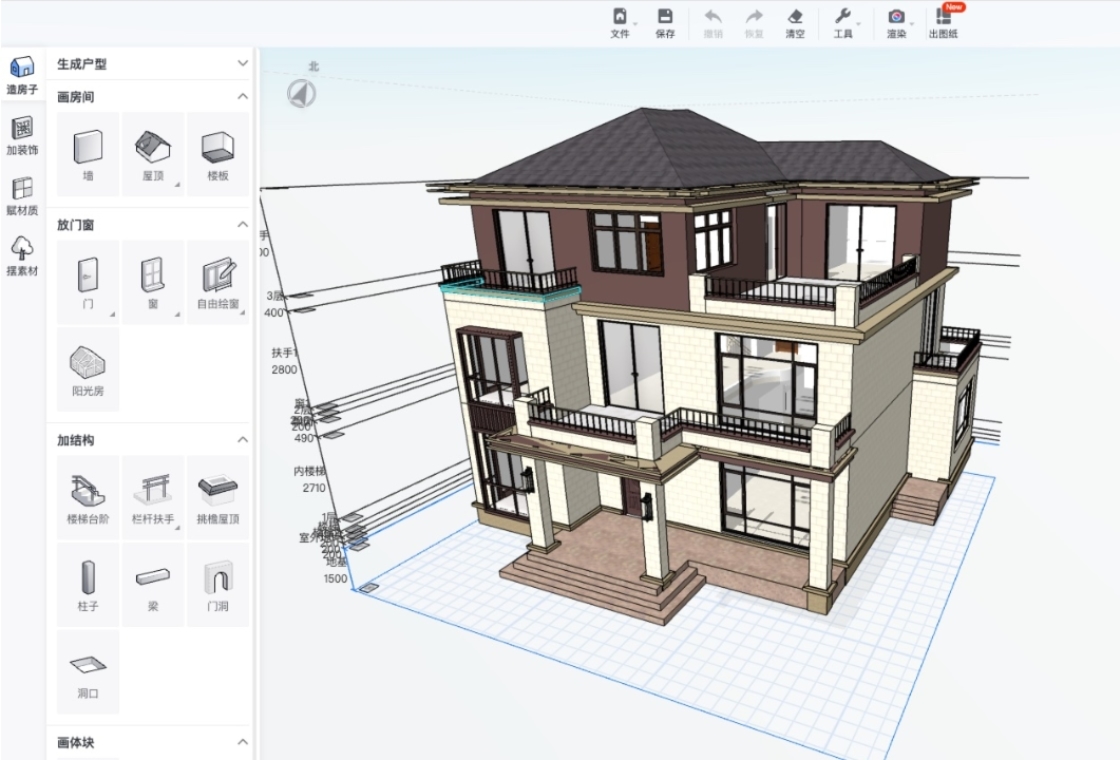Choose the 窗 (window) tool
The image size is (1120, 760).
point(152,281)
